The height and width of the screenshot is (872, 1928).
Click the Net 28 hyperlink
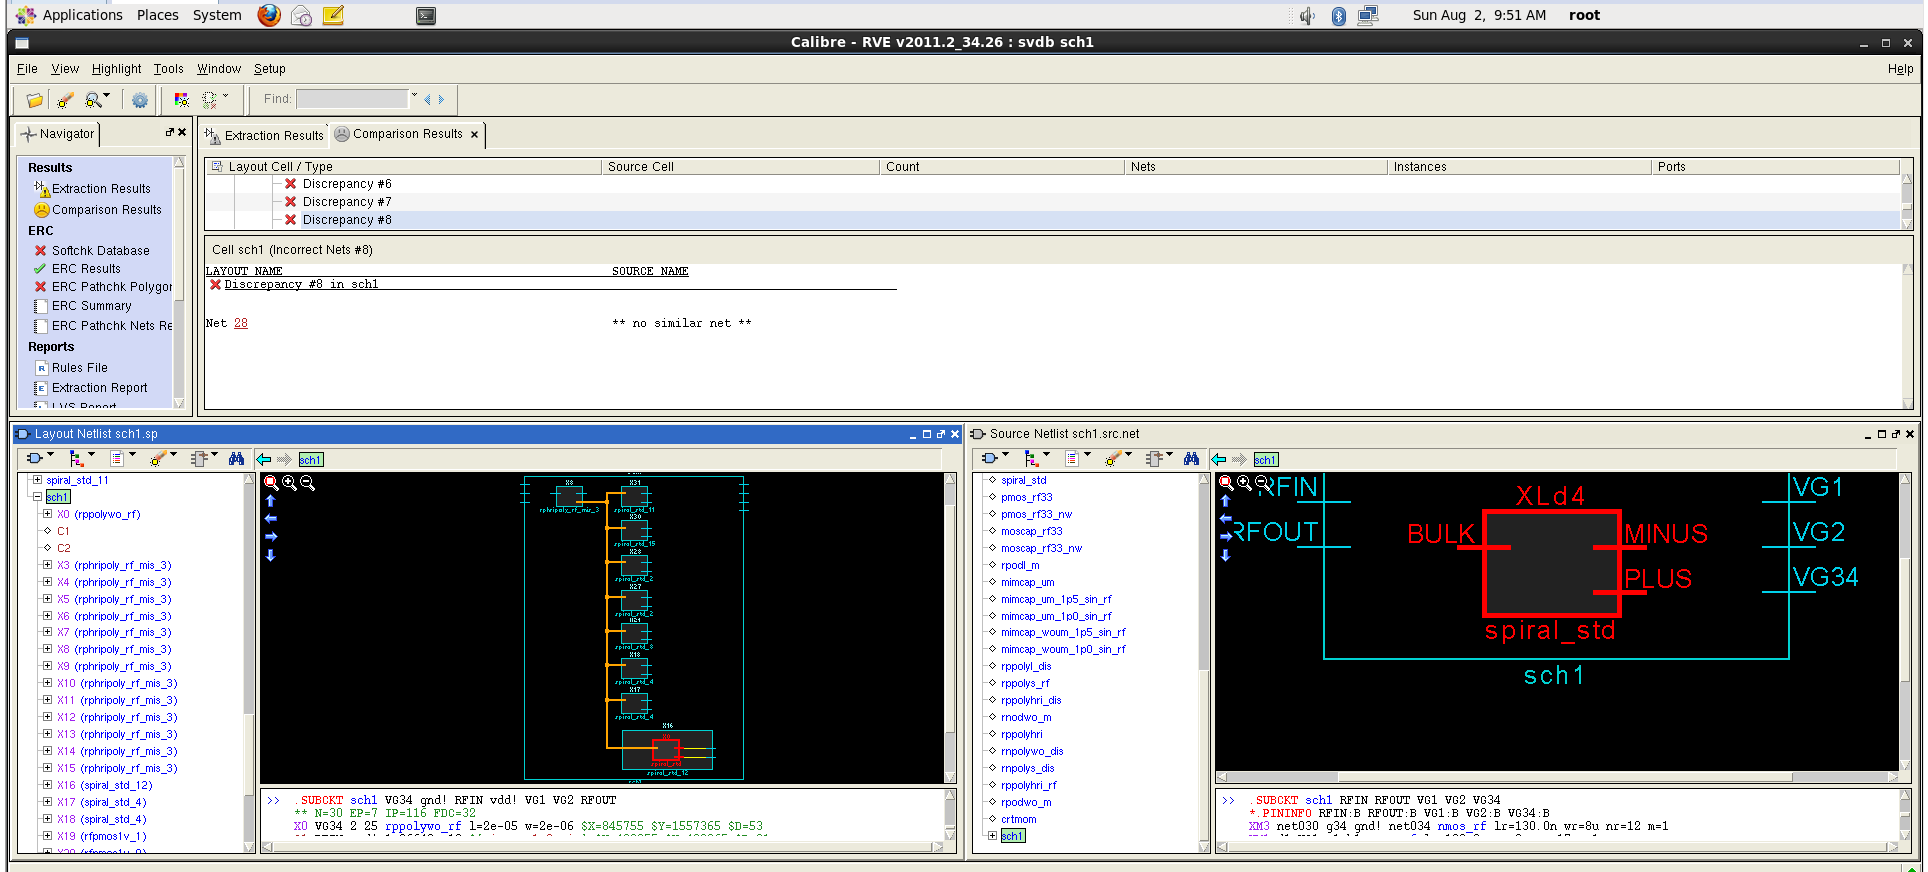(241, 323)
